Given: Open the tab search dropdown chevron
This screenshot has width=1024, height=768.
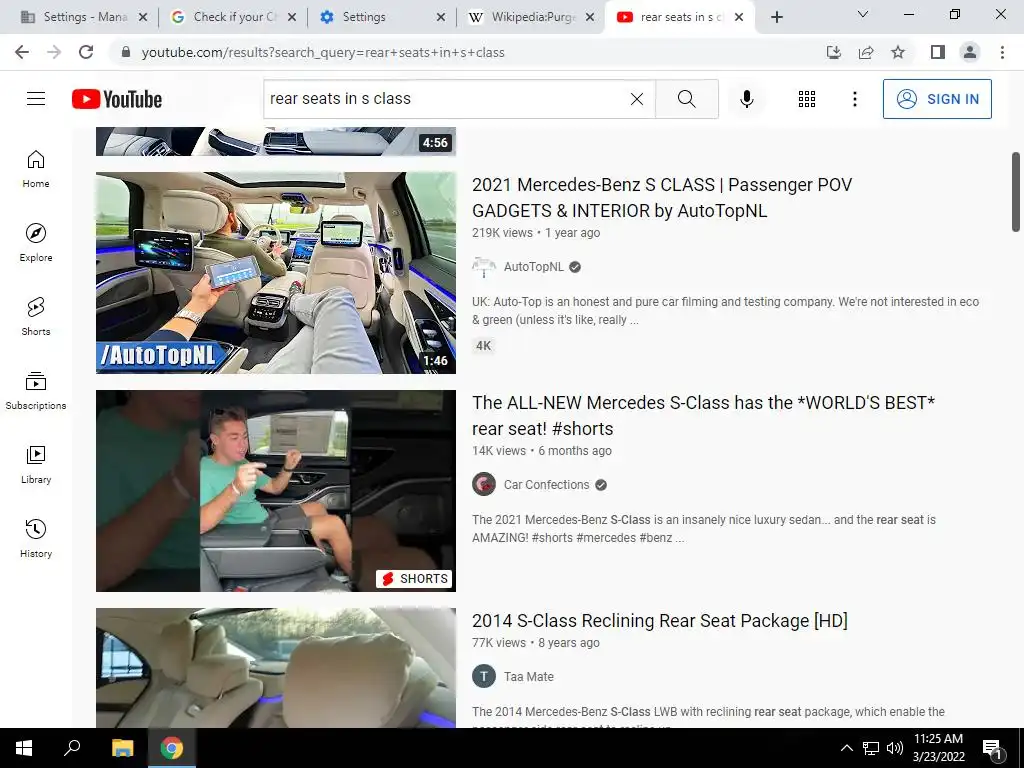Looking at the screenshot, I should tap(863, 14).
